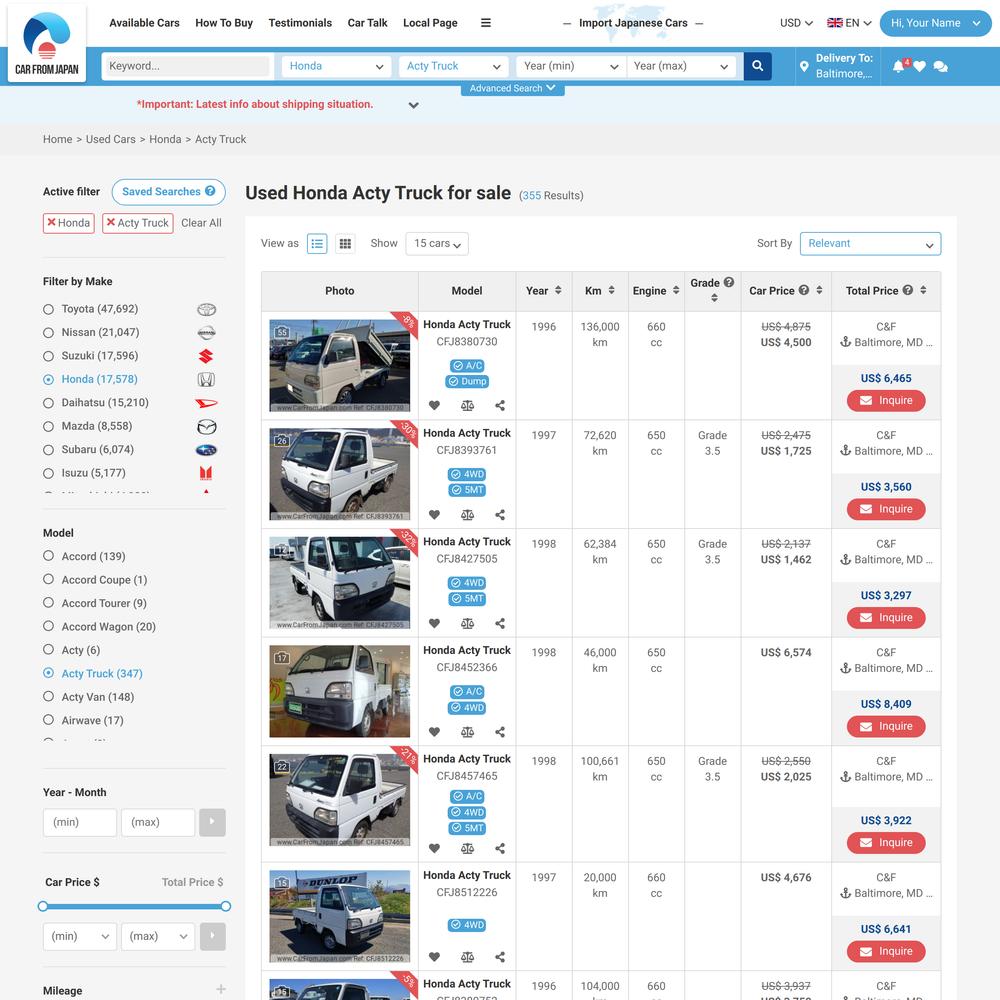Open the EN language selector

[849, 23]
